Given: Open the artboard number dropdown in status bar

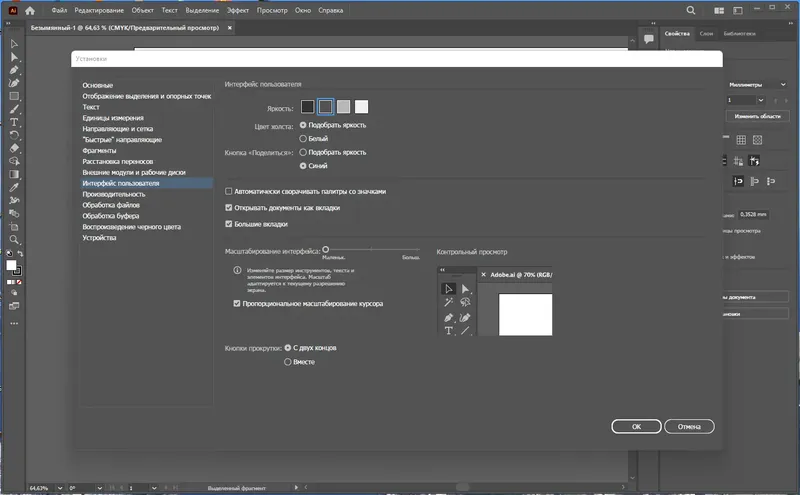Looking at the screenshot, I should (154, 488).
